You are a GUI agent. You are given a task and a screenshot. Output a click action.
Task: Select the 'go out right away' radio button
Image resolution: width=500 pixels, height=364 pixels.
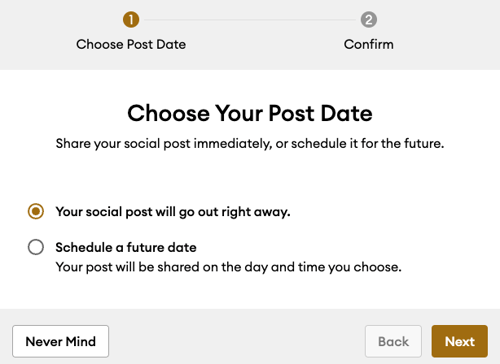tap(36, 211)
